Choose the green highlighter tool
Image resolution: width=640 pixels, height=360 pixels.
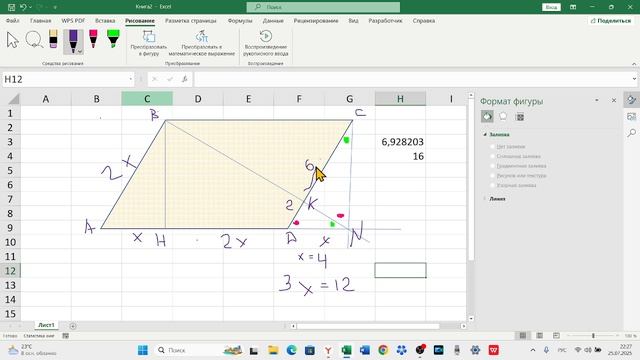click(113, 39)
